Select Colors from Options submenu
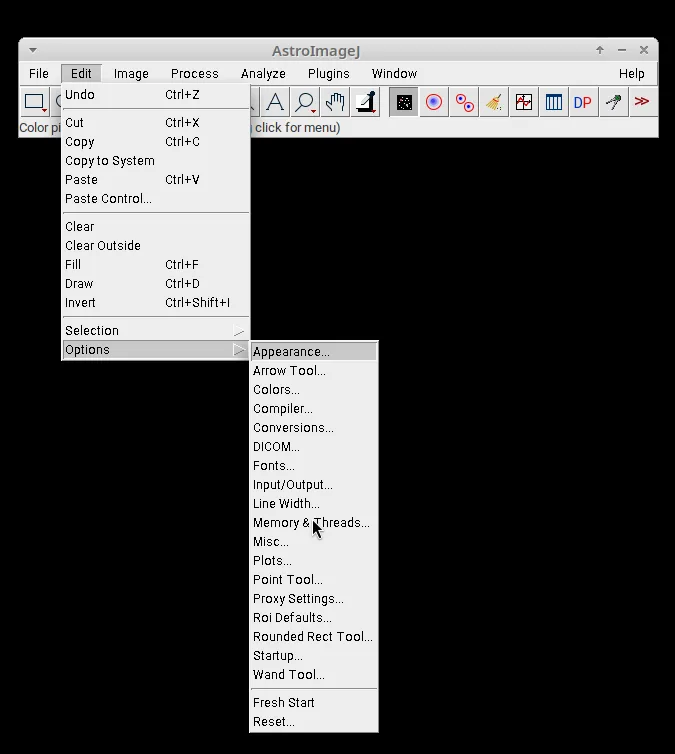This screenshot has height=754, width=675. click(x=276, y=390)
